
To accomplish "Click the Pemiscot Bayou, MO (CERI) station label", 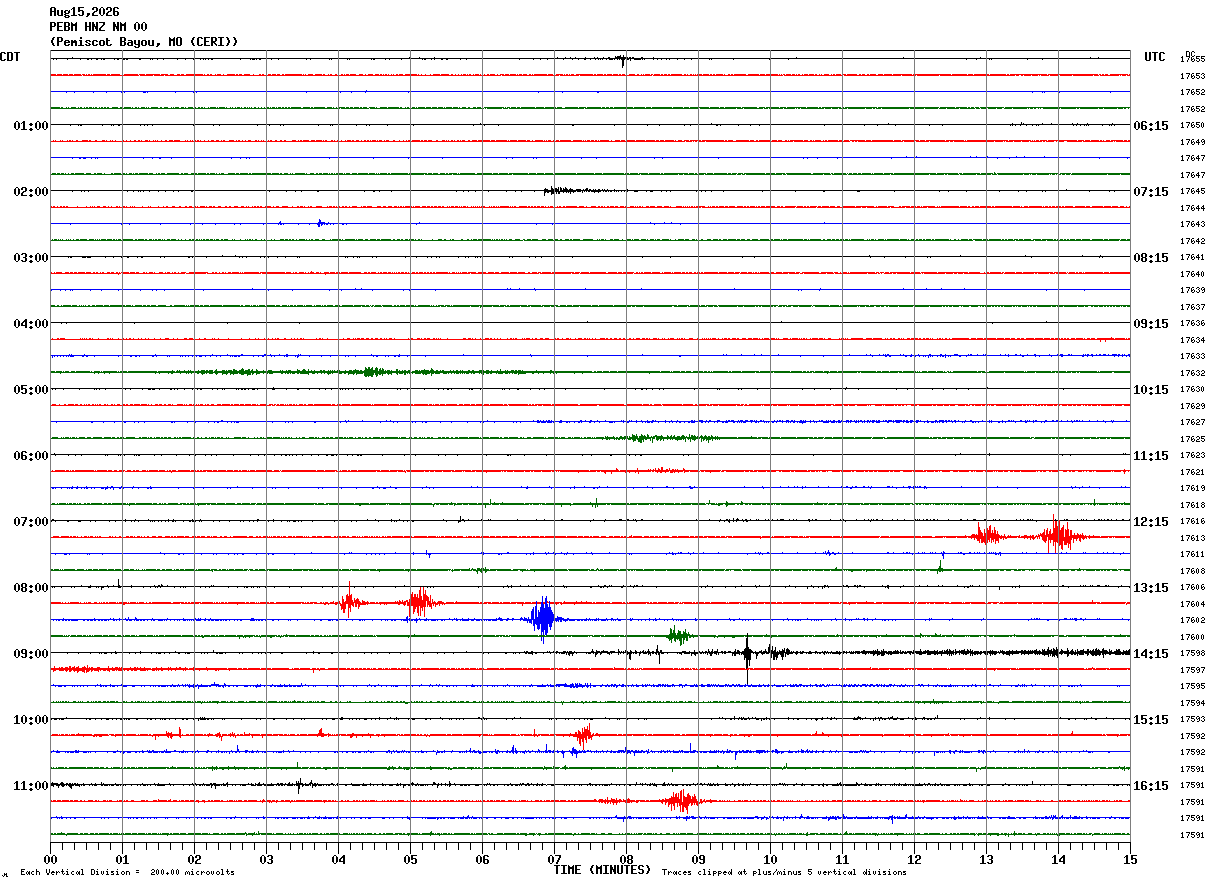I will (144, 42).
